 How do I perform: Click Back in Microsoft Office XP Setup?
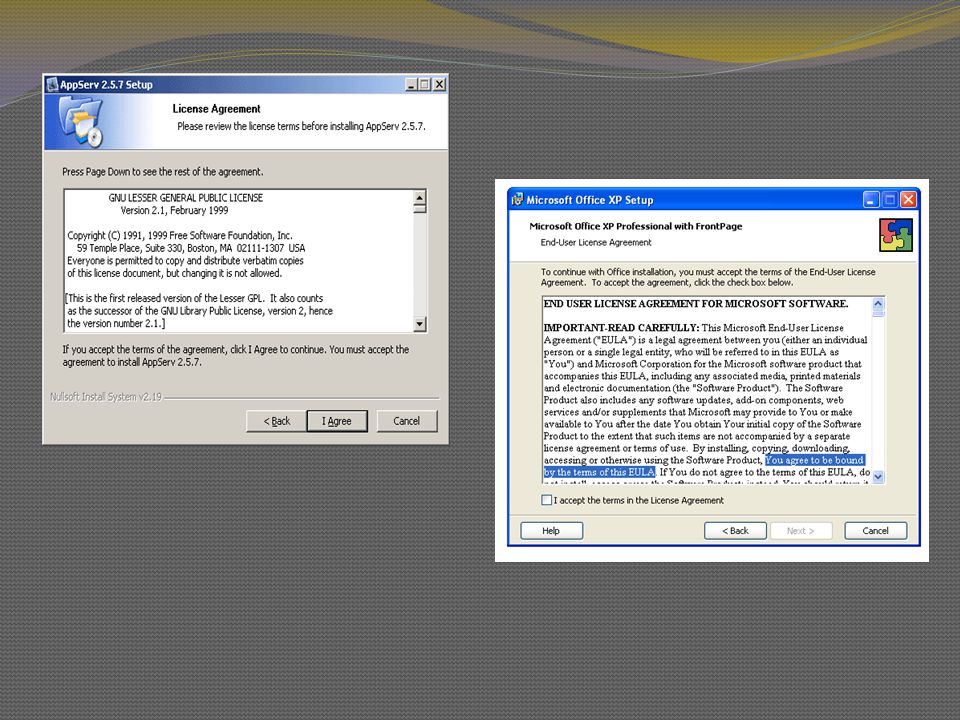pos(735,531)
